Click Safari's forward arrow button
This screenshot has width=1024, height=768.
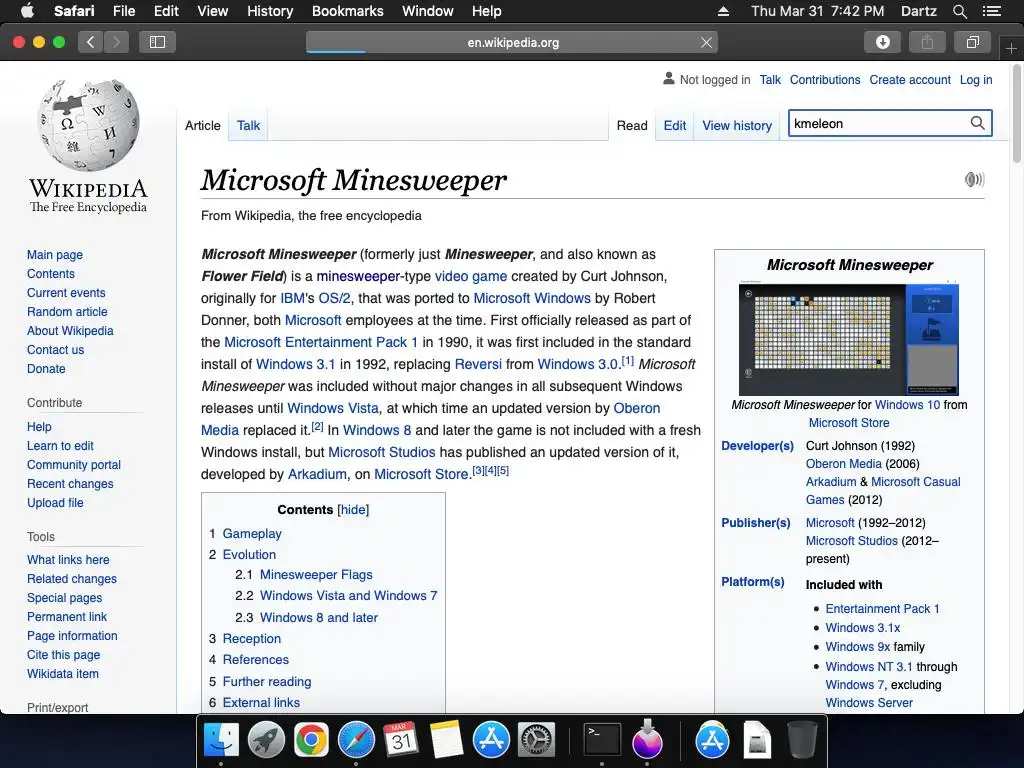click(x=116, y=42)
